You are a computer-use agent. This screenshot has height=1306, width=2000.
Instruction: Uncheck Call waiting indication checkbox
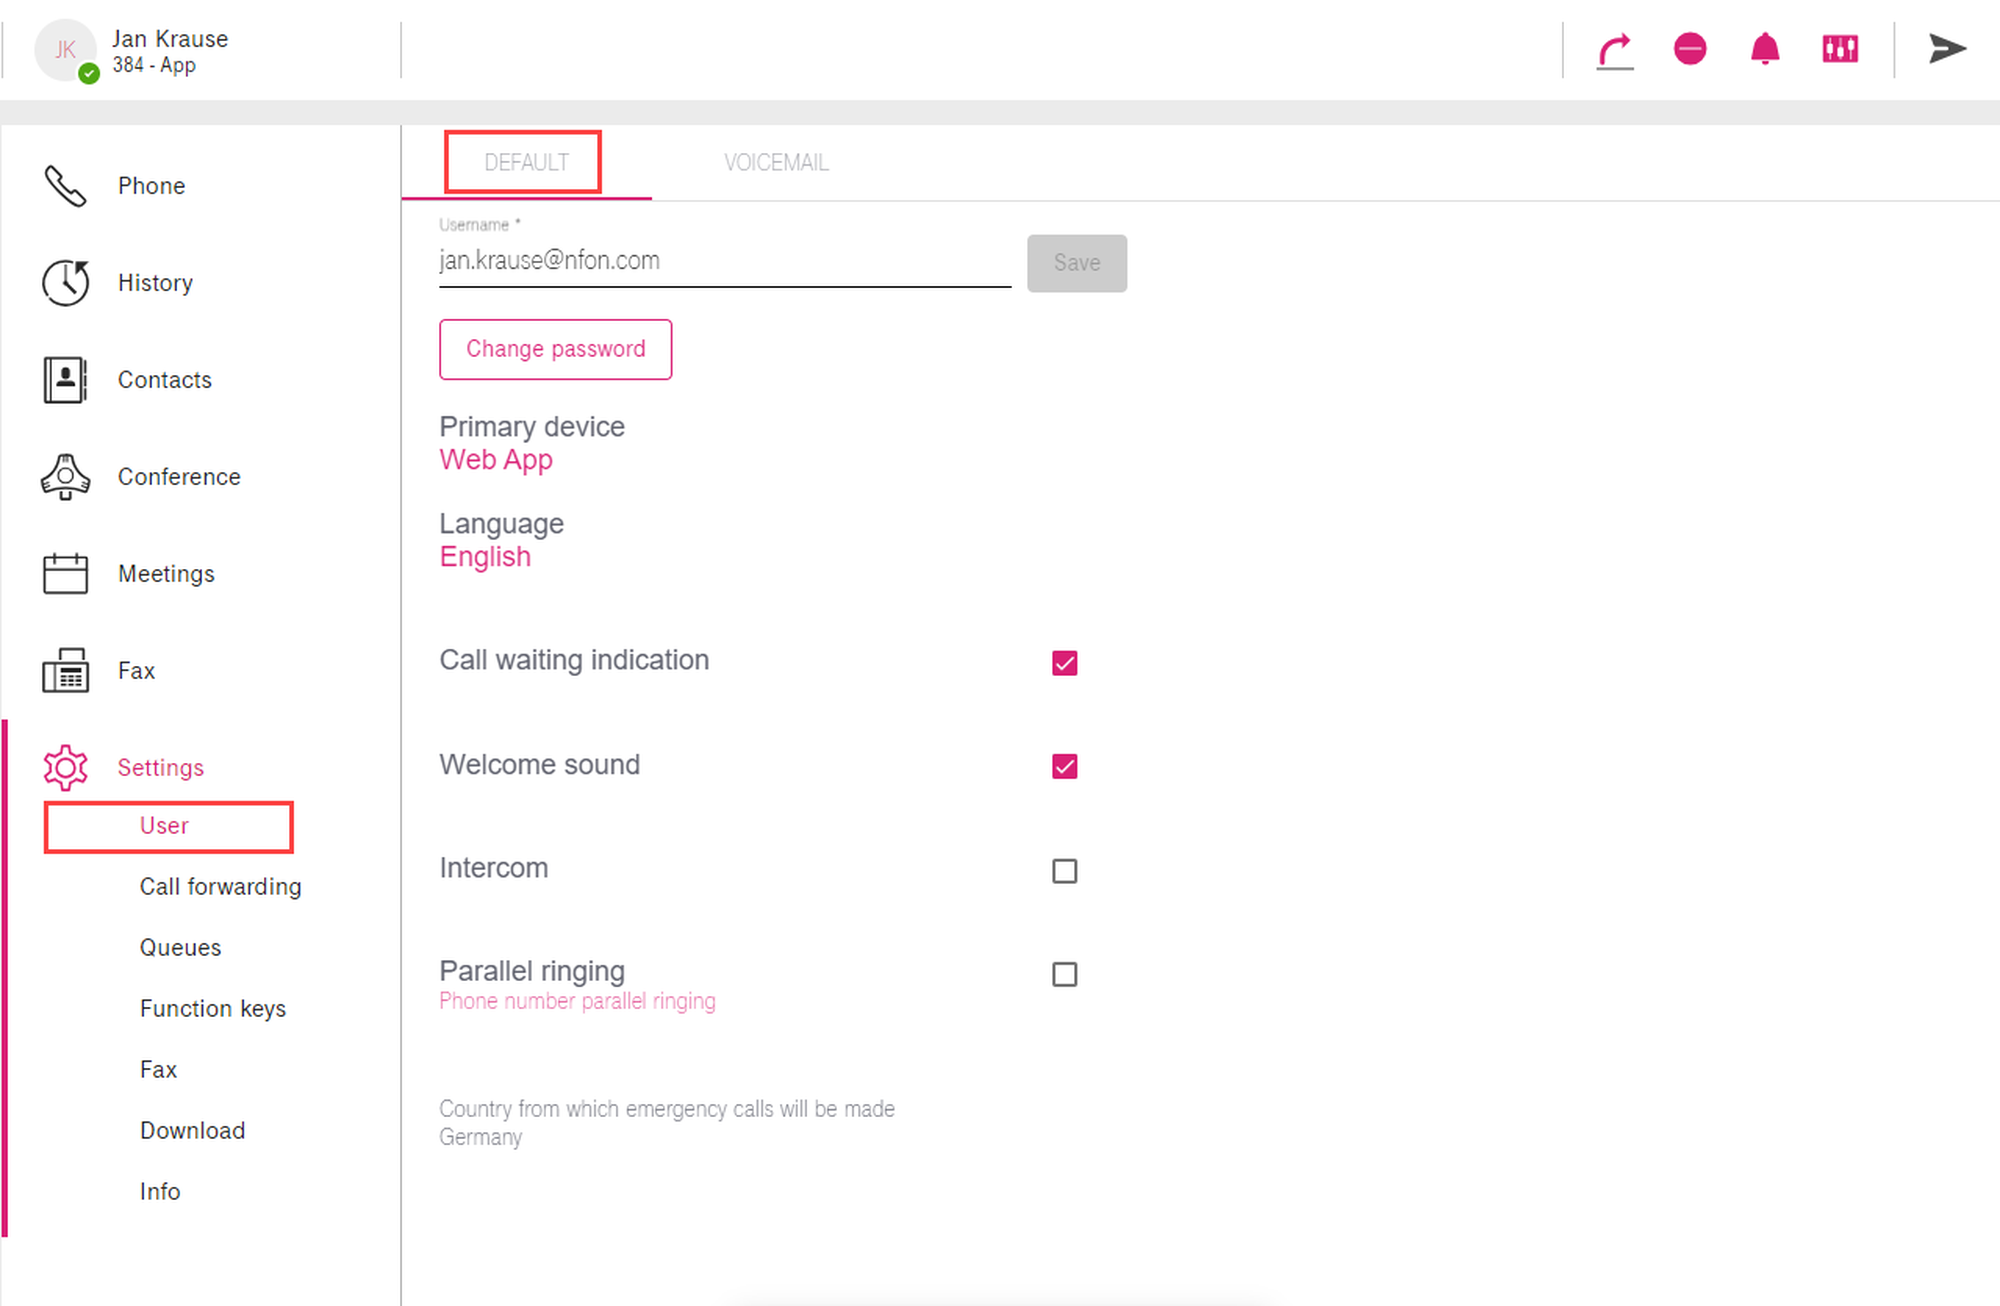pyautogui.click(x=1064, y=663)
